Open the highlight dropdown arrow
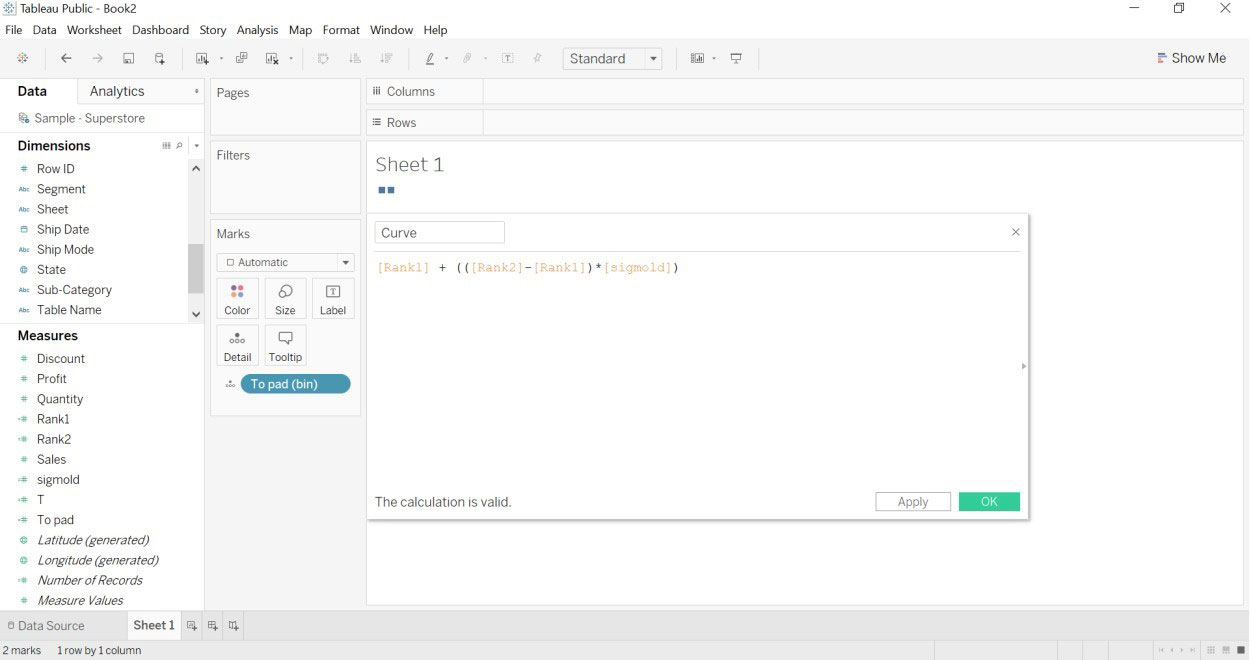 click(446, 59)
